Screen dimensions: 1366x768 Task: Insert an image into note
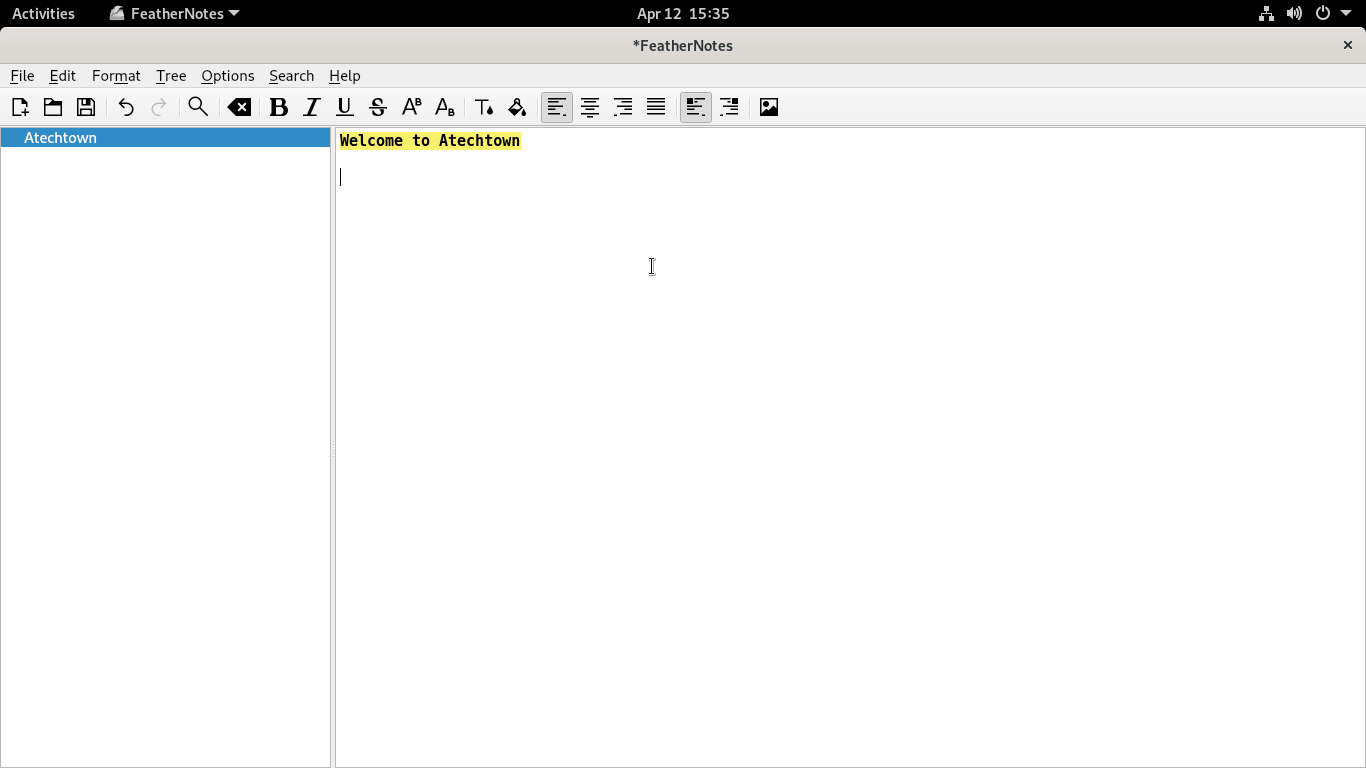(x=769, y=107)
